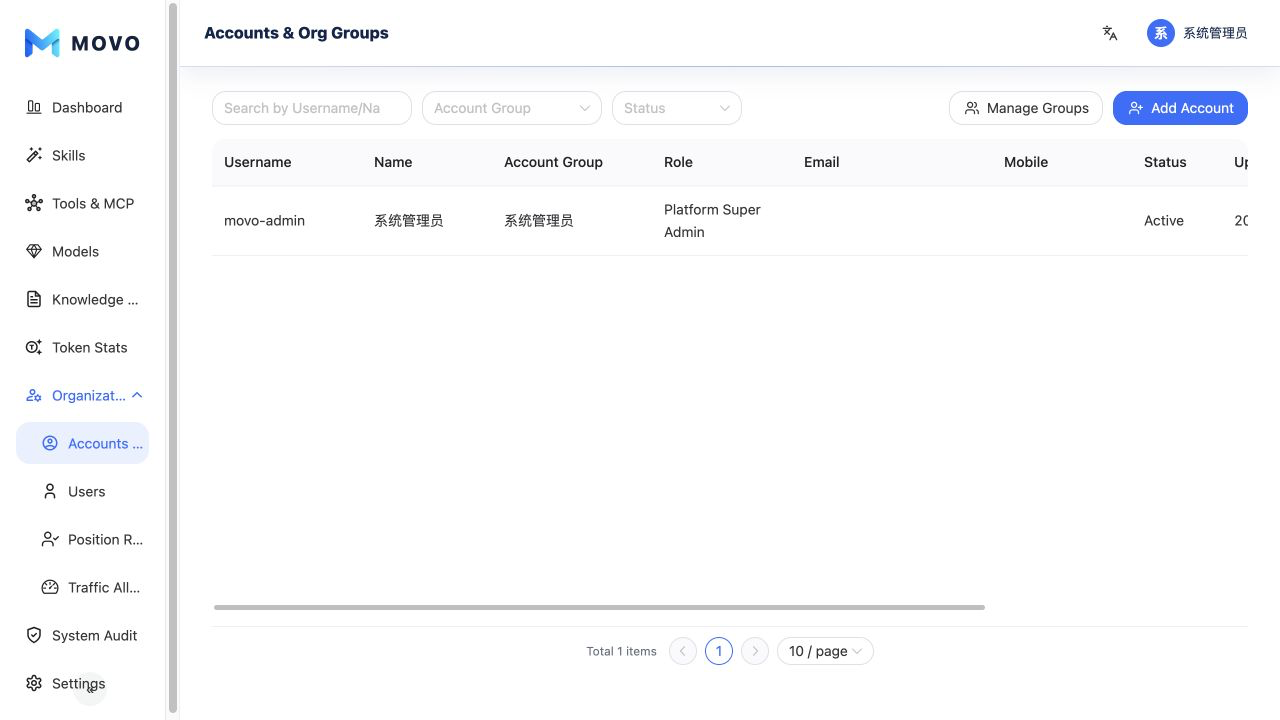Viewport: 1280px width, 720px height.
Task: Open Dashboard via its sidebar icon
Action: (x=34, y=107)
